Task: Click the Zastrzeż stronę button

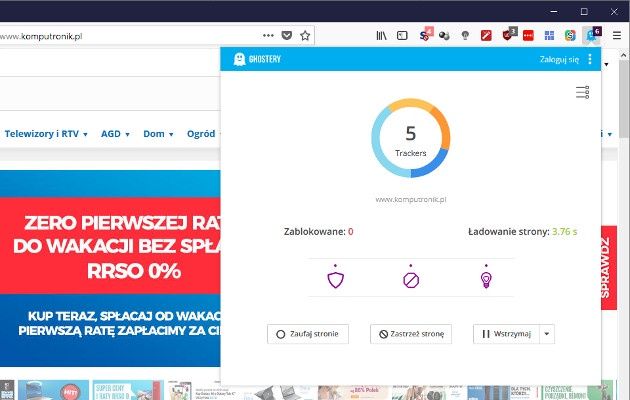Action: (x=411, y=334)
